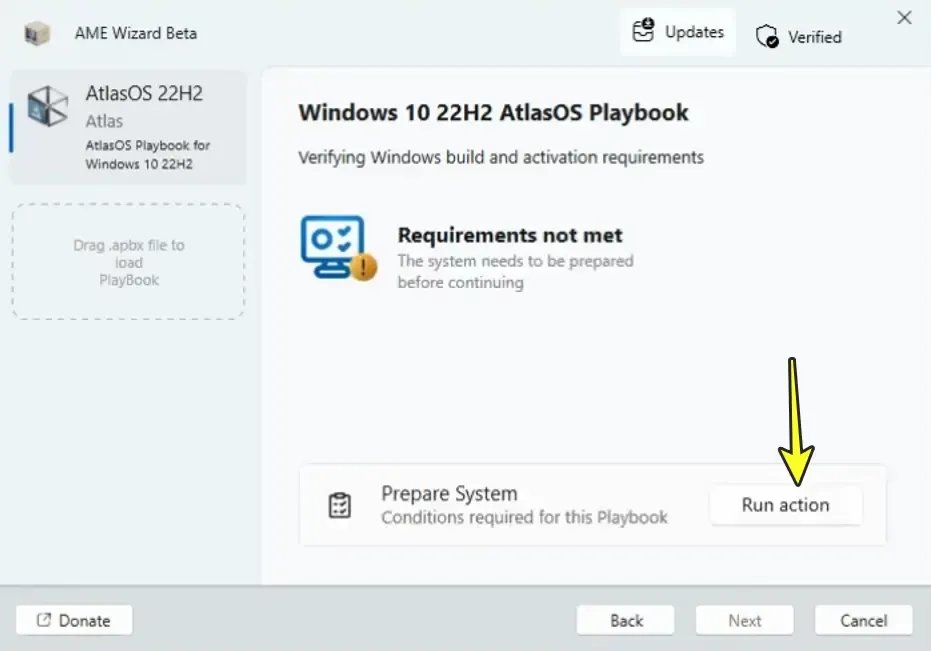Select the AtlasOS 22H2 playbook title
Viewport: 931px width, 651px height.
pyautogui.click(x=144, y=93)
